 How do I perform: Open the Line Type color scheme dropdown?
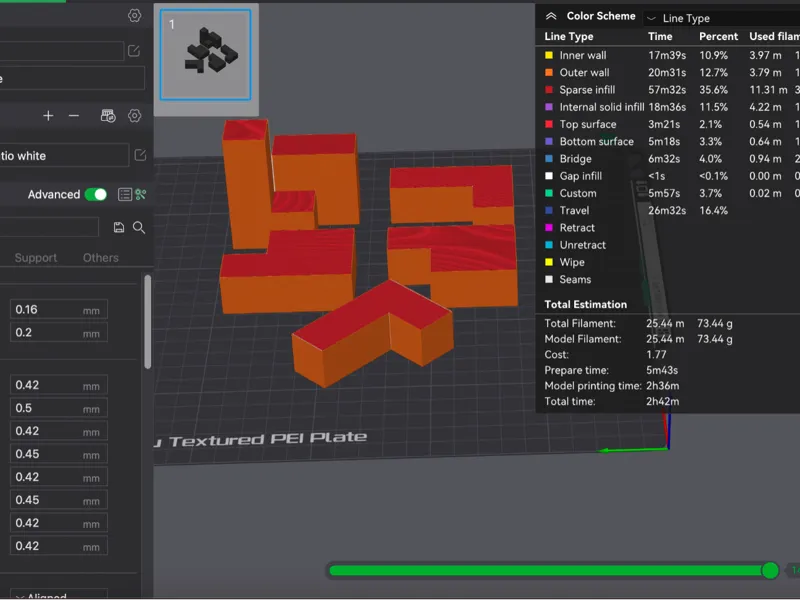pyautogui.click(x=721, y=18)
